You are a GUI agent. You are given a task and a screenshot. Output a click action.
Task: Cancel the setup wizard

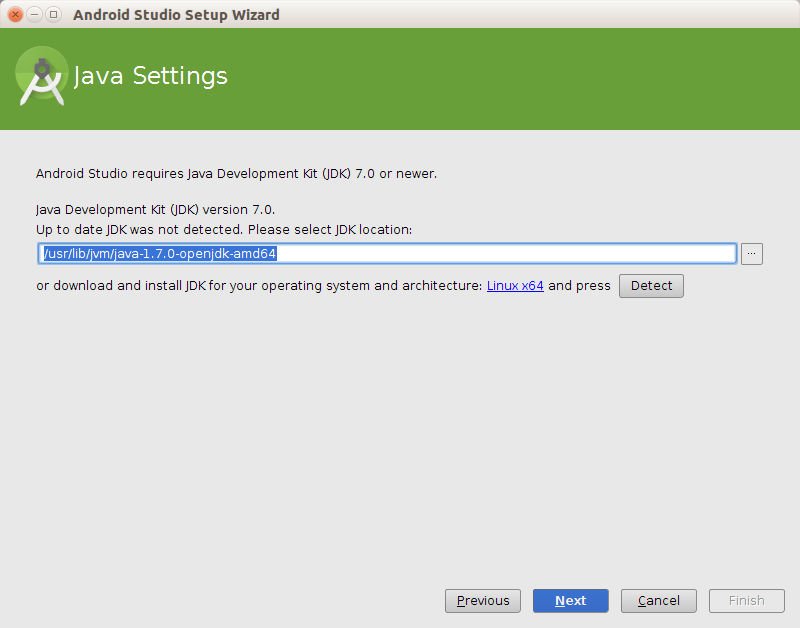point(658,600)
